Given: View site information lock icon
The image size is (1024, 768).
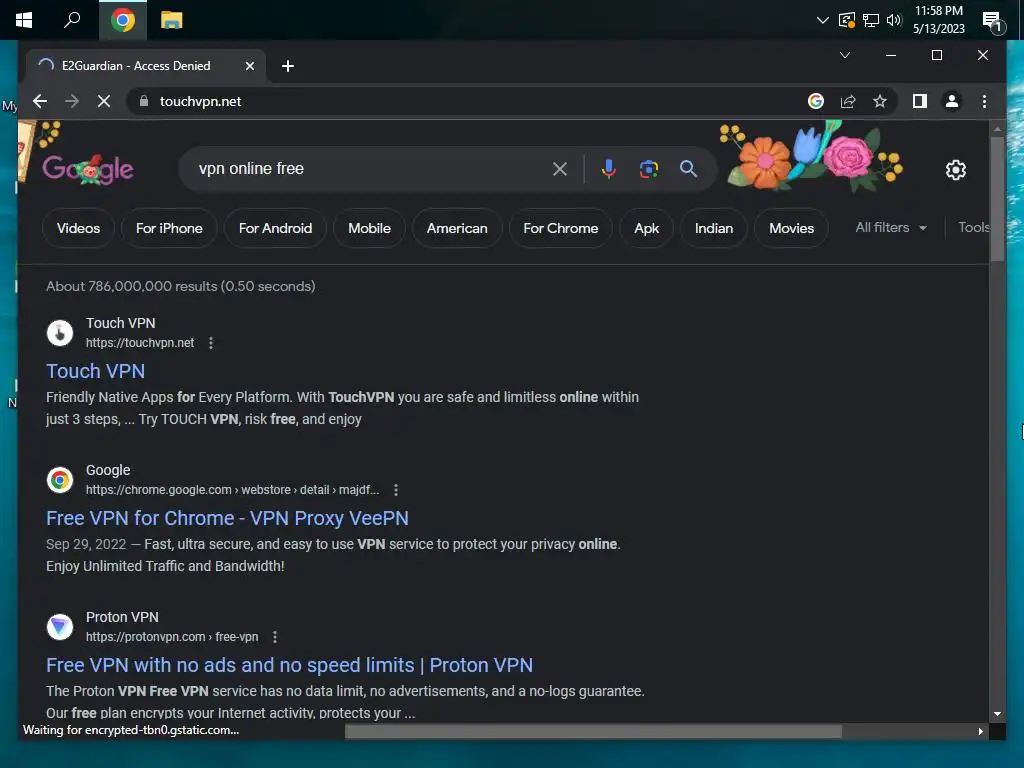Looking at the screenshot, I should pyautogui.click(x=144, y=101).
